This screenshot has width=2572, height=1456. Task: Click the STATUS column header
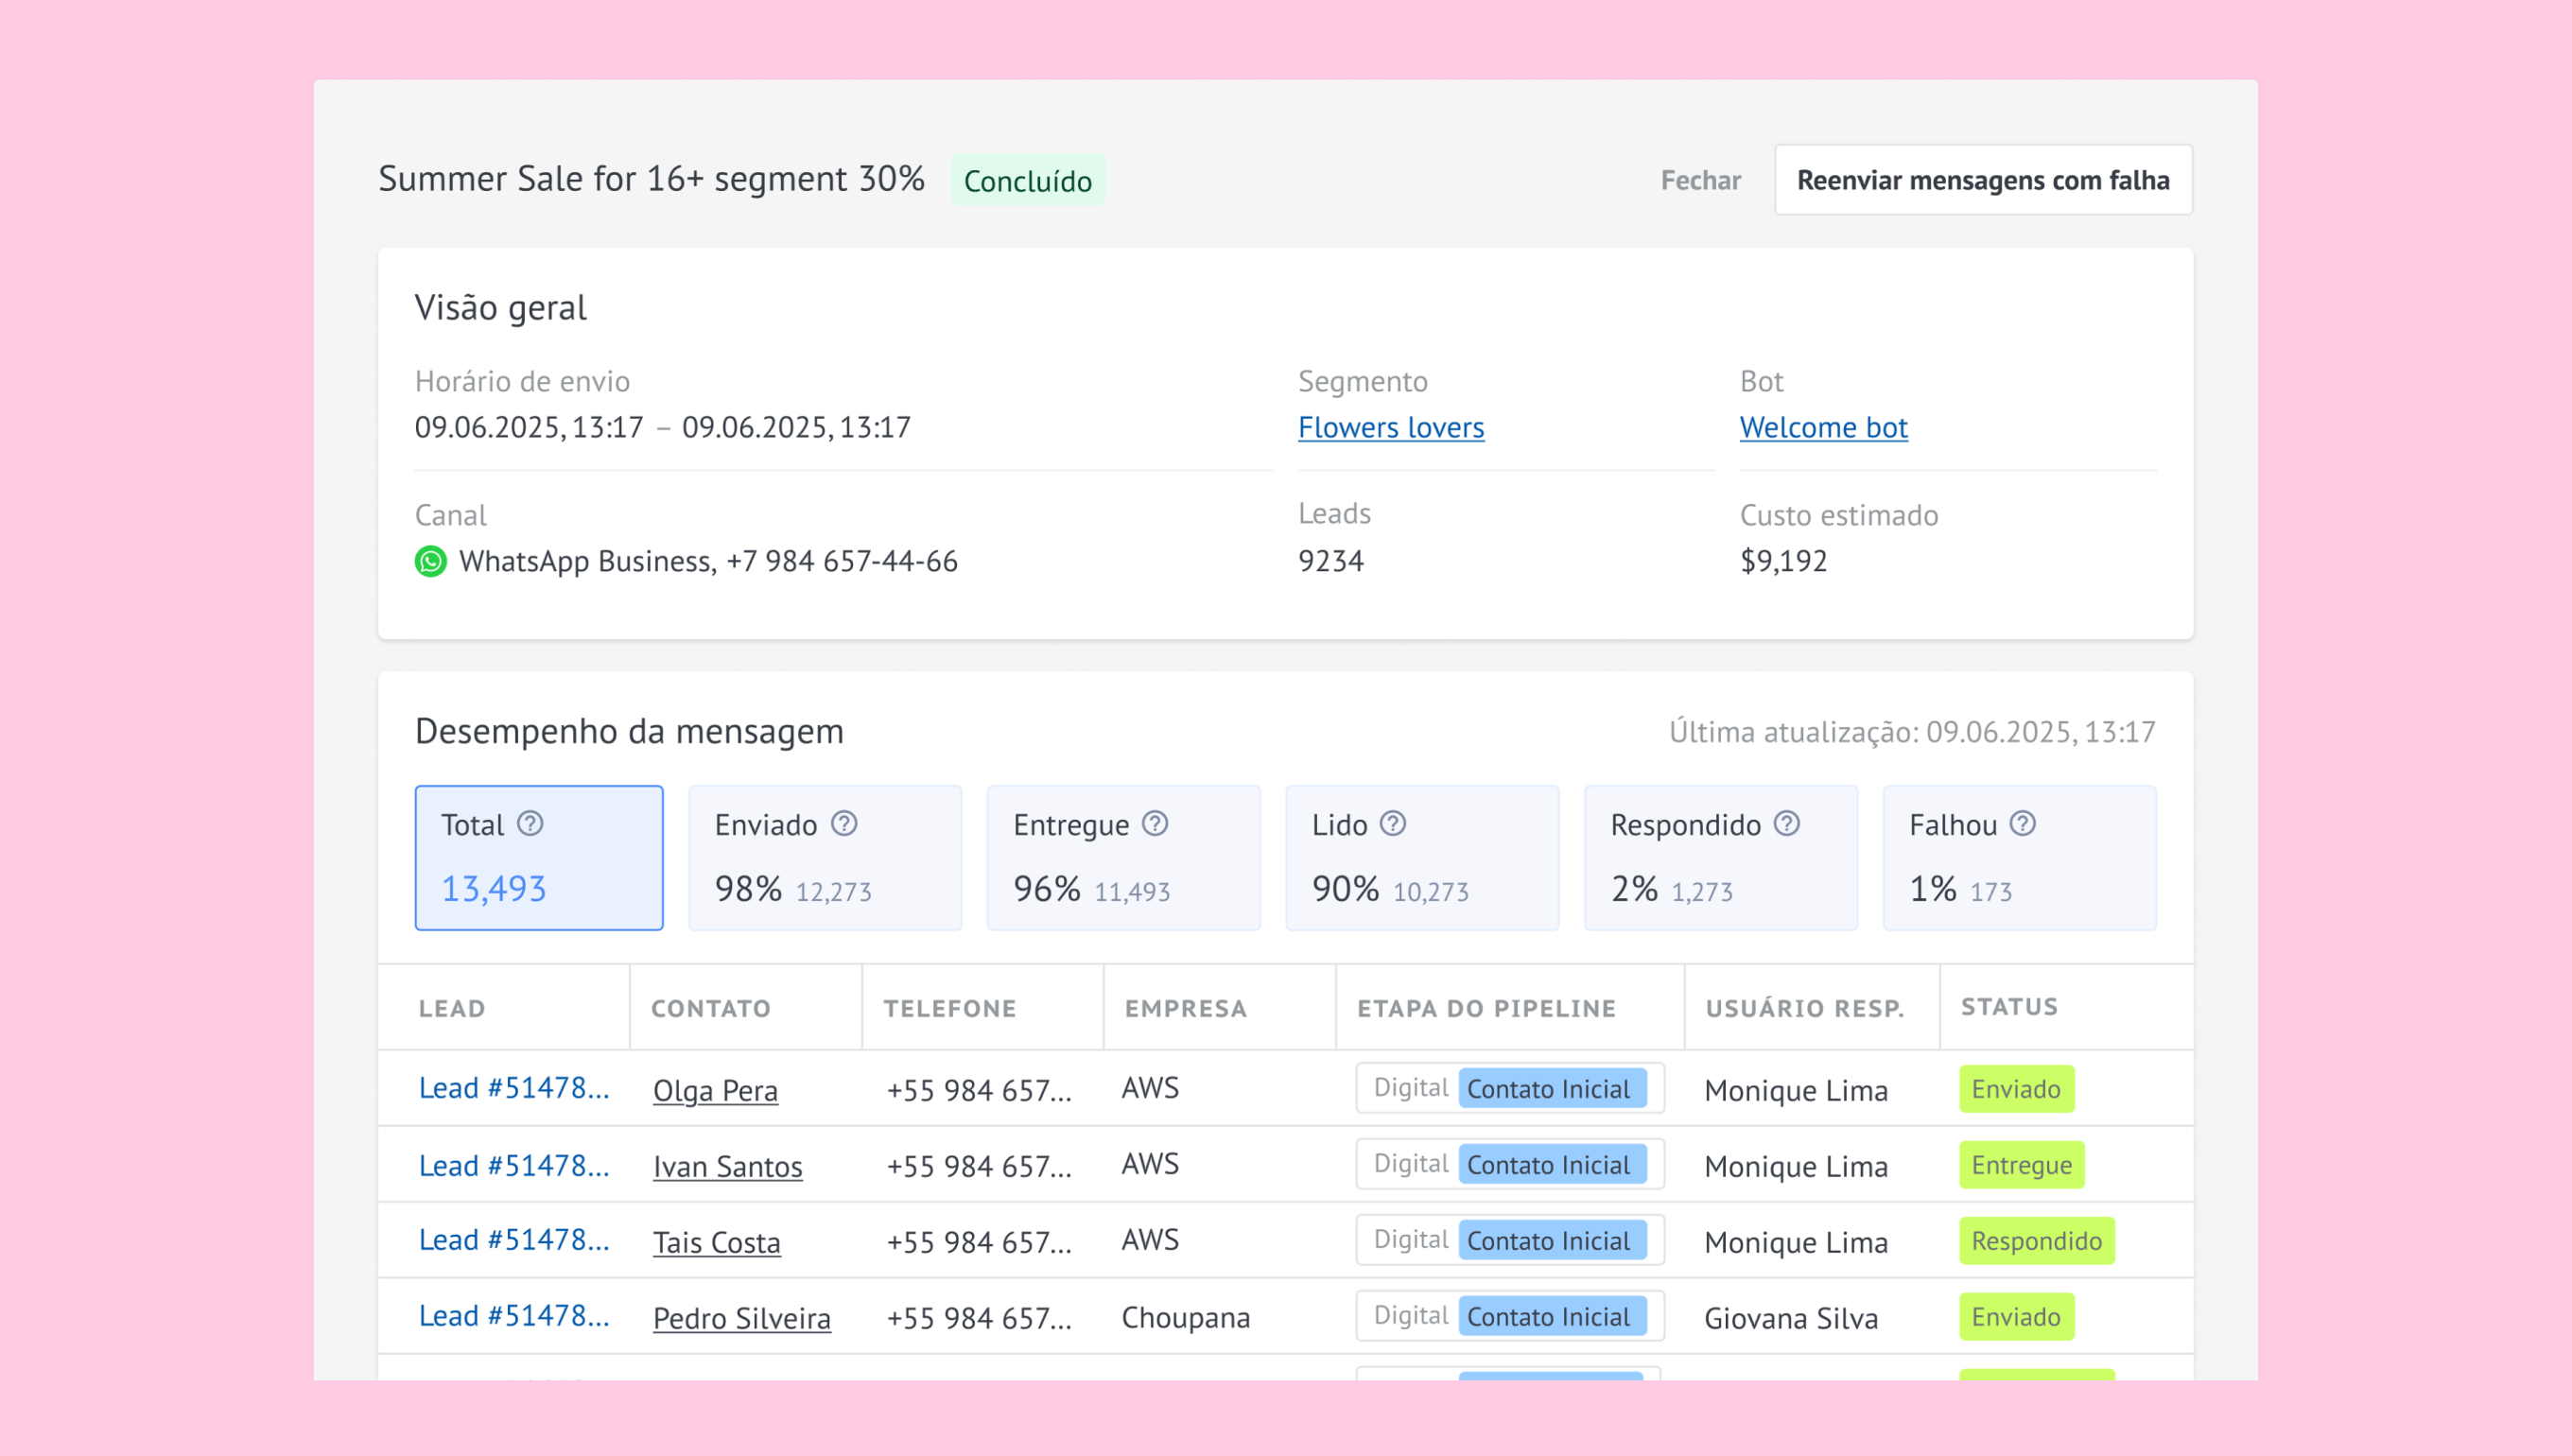[2009, 1006]
